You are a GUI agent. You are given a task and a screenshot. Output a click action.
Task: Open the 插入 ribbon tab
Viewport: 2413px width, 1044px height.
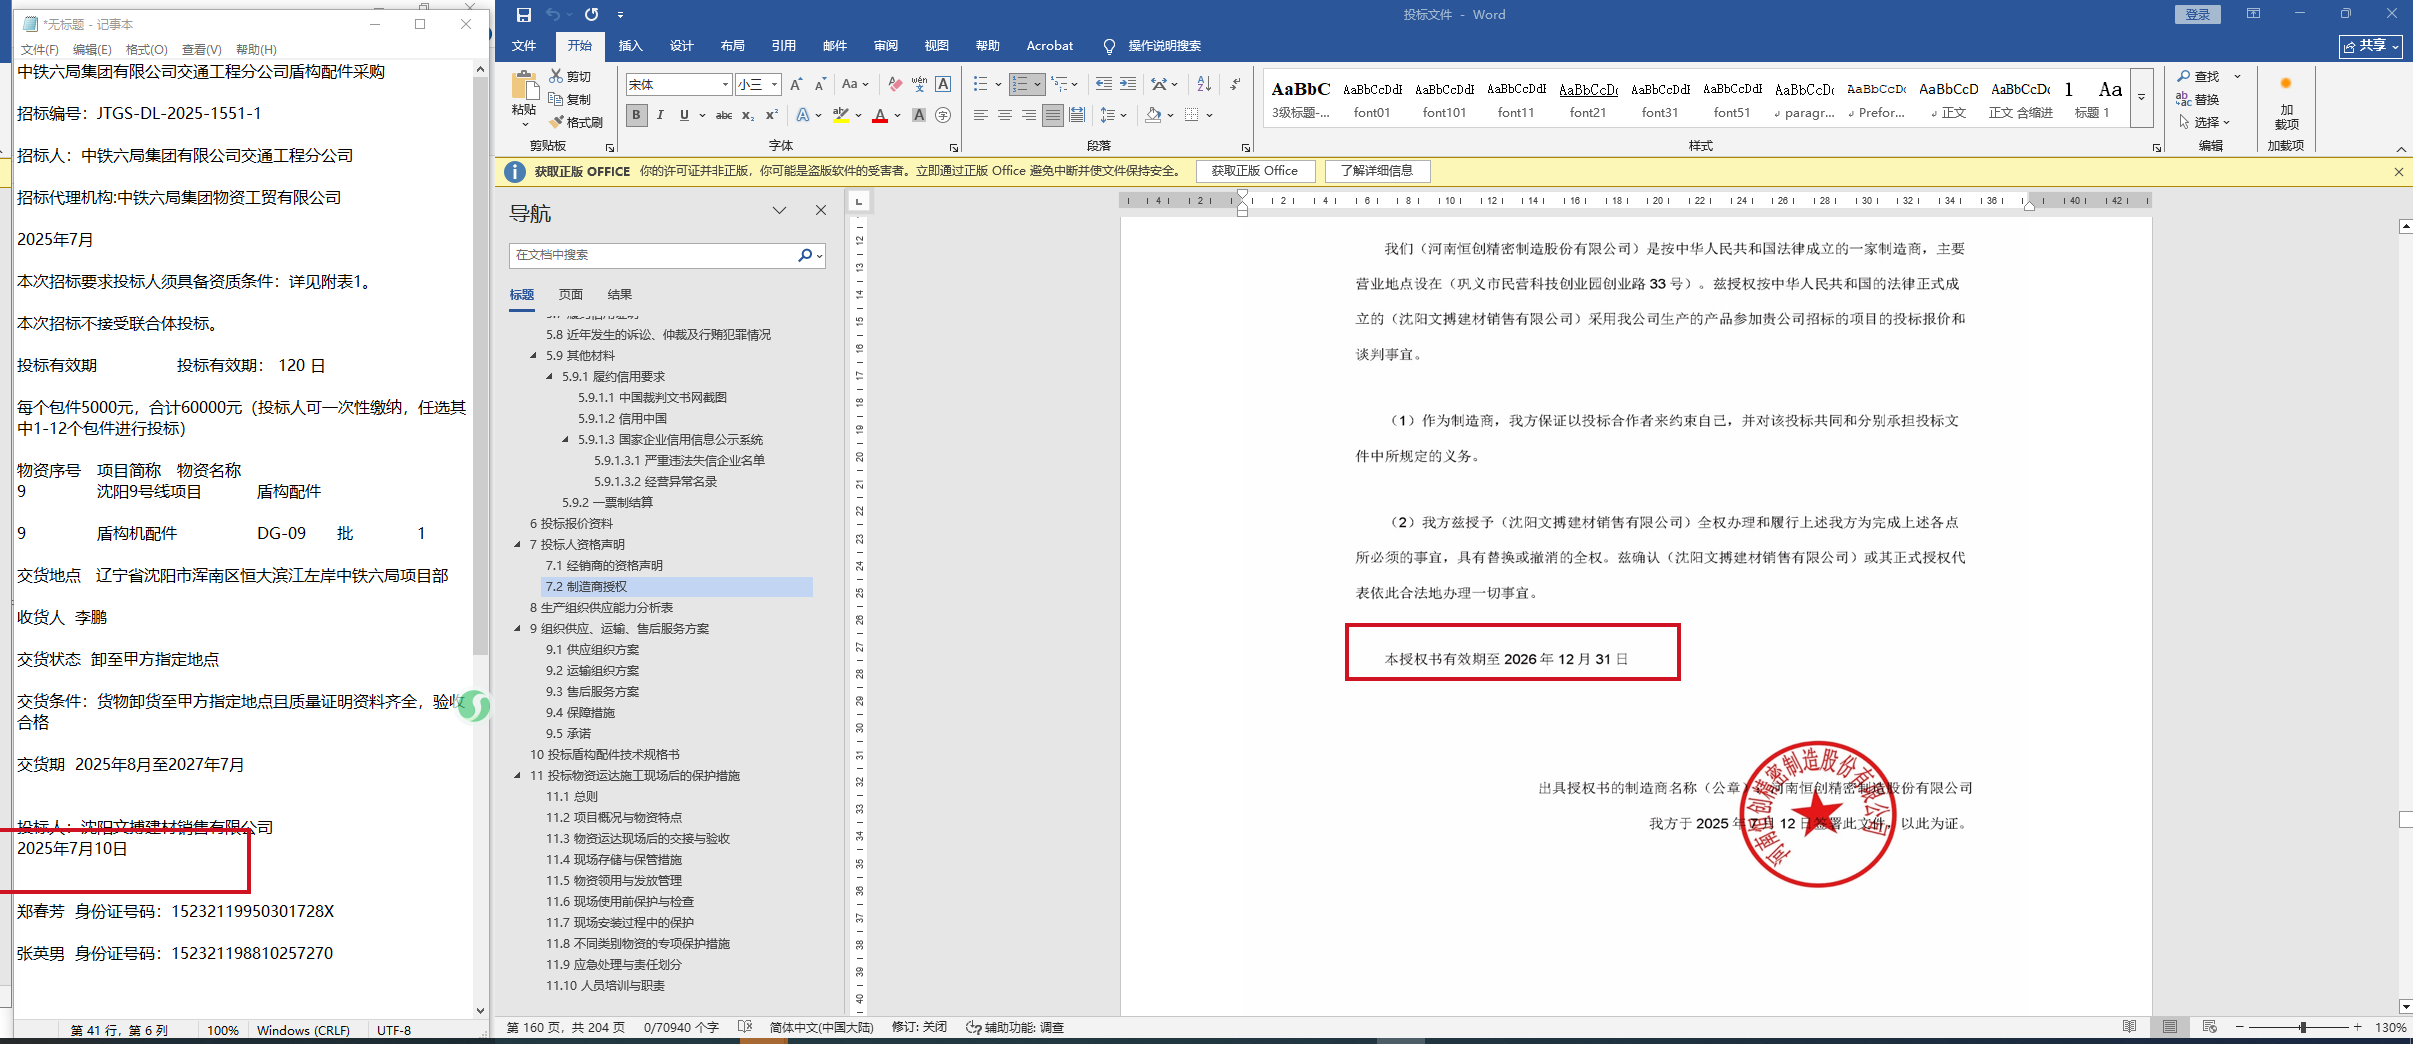point(630,46)
